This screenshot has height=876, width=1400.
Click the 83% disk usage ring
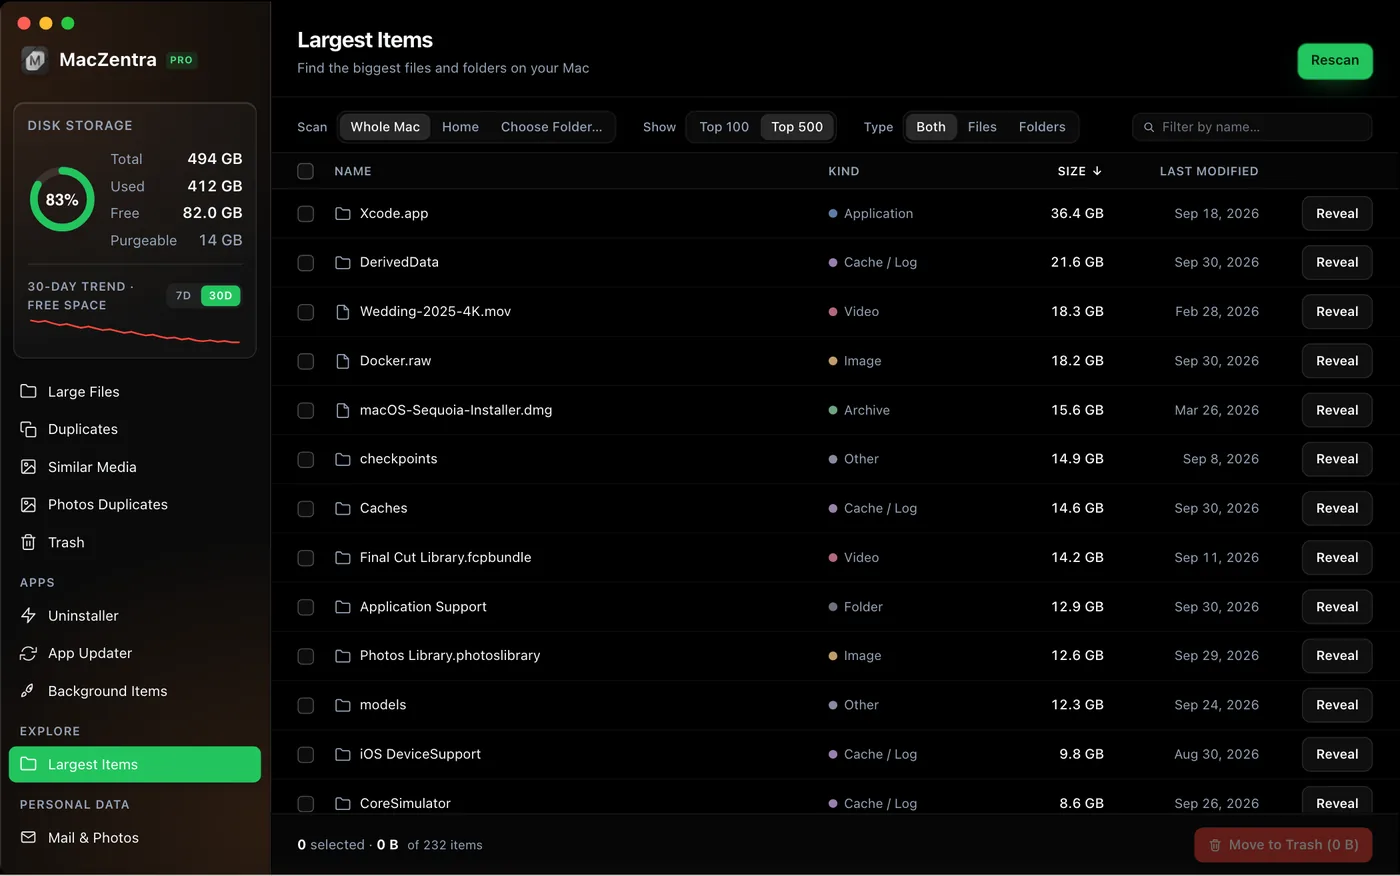tap(62, 200)
